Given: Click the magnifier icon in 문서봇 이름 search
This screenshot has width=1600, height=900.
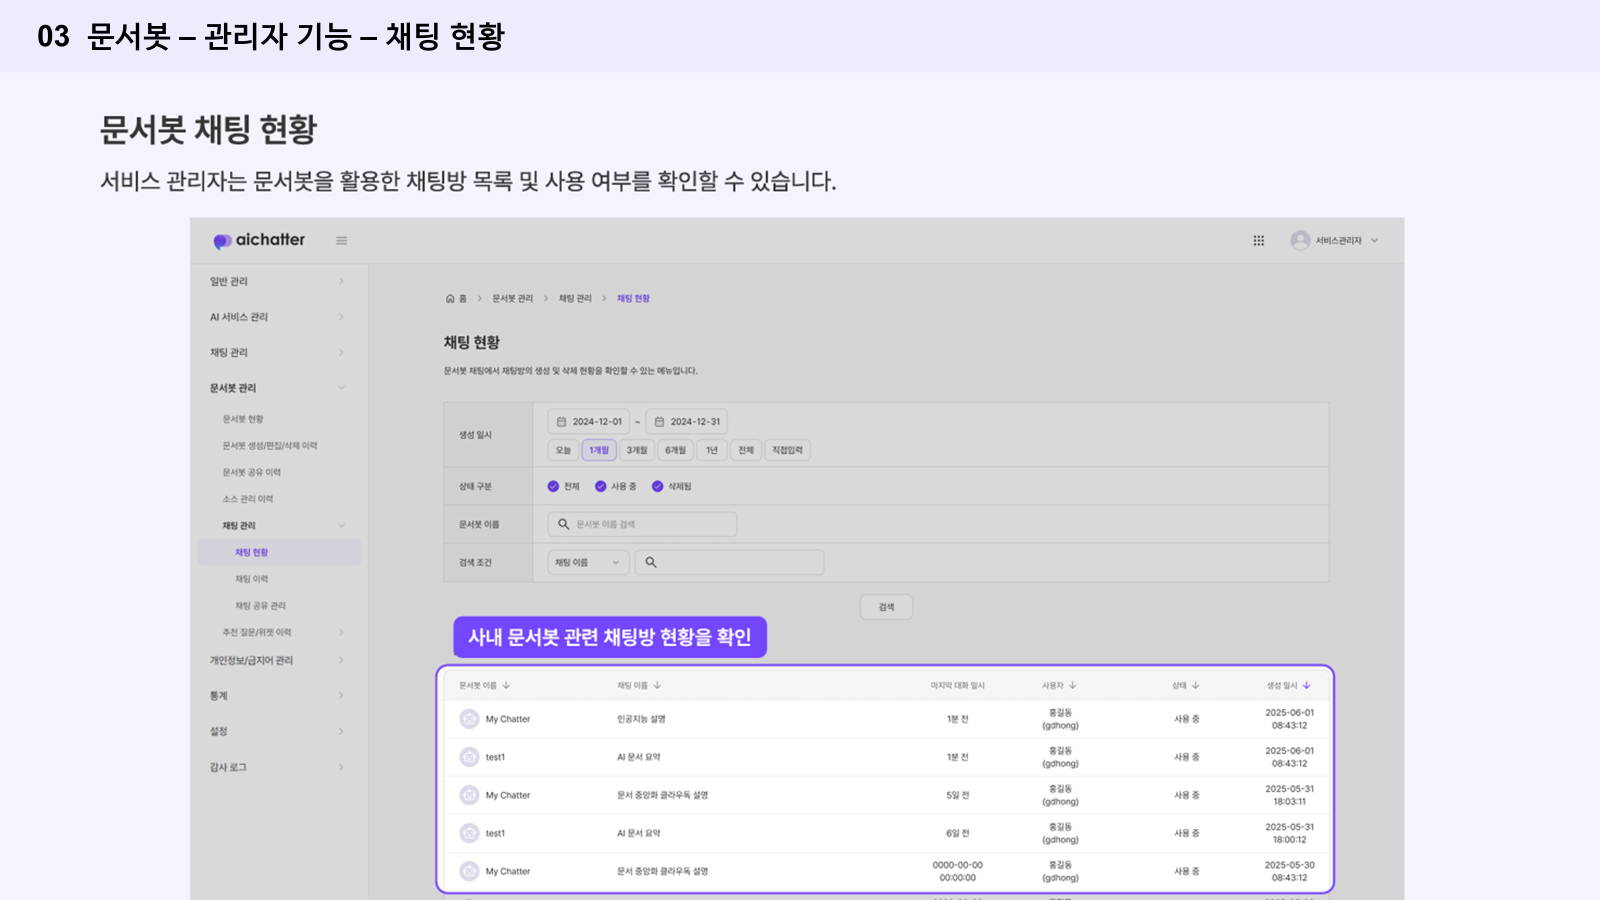Looking at the screenshot, I should (x=564, y=525).
